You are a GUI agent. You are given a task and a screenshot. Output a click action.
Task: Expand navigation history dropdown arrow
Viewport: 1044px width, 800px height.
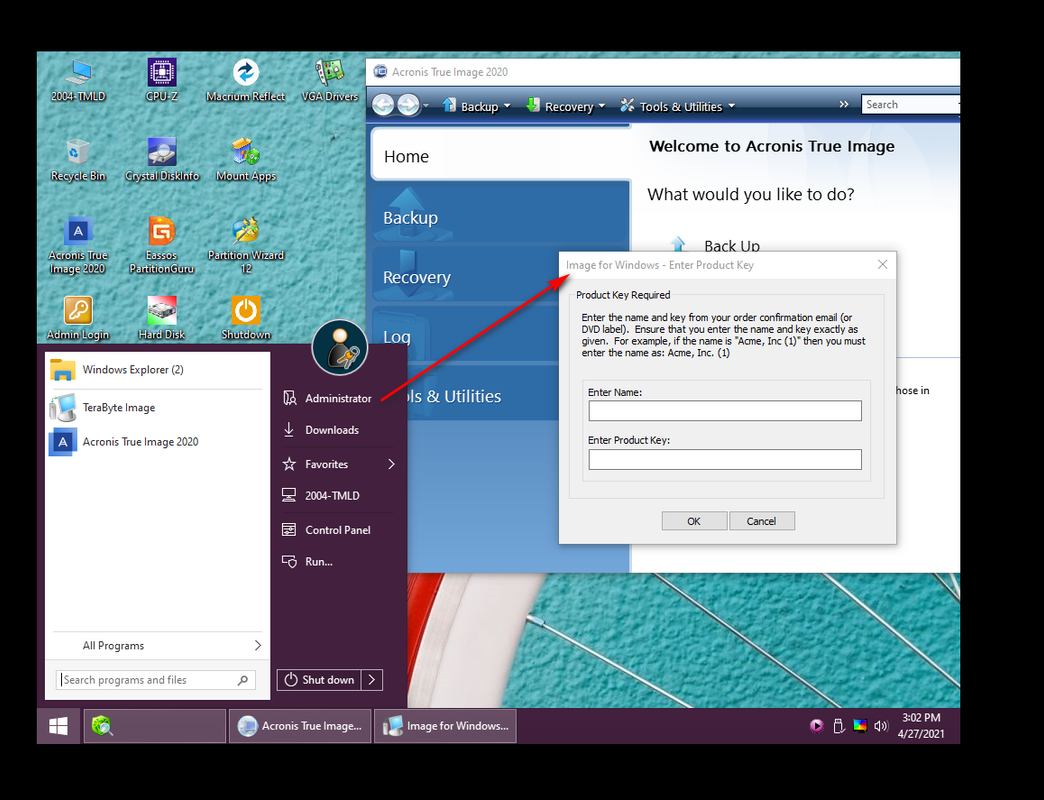pyautogui.click(x=426, y=106)
